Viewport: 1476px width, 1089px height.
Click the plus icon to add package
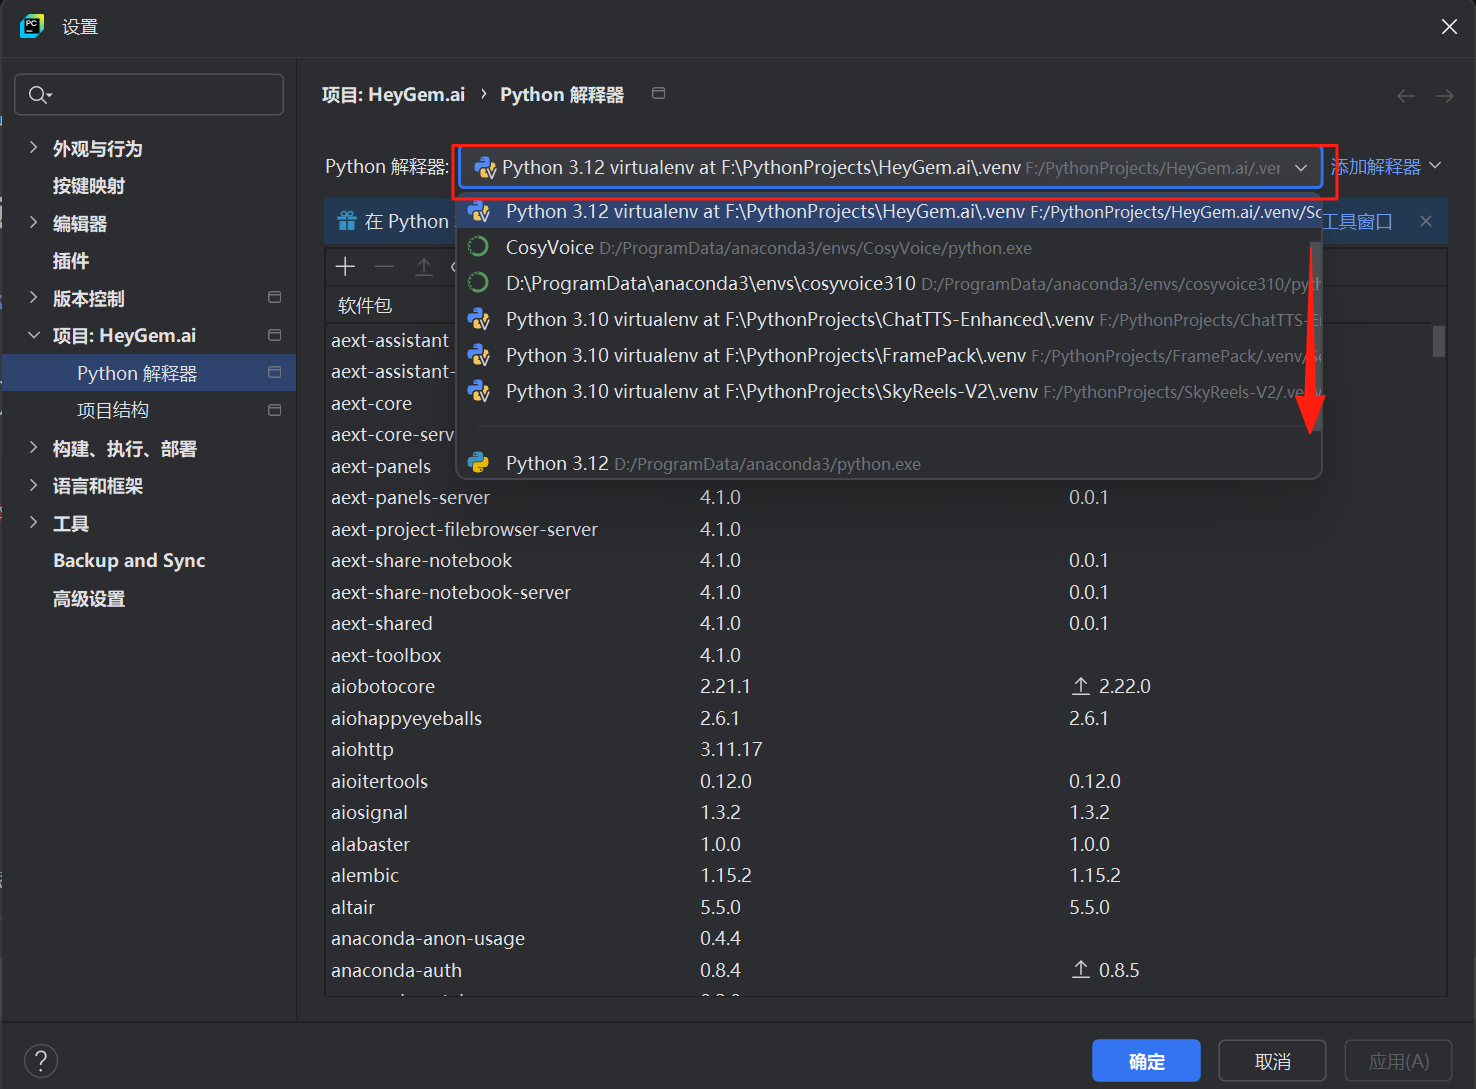click(x=346, y=266)
